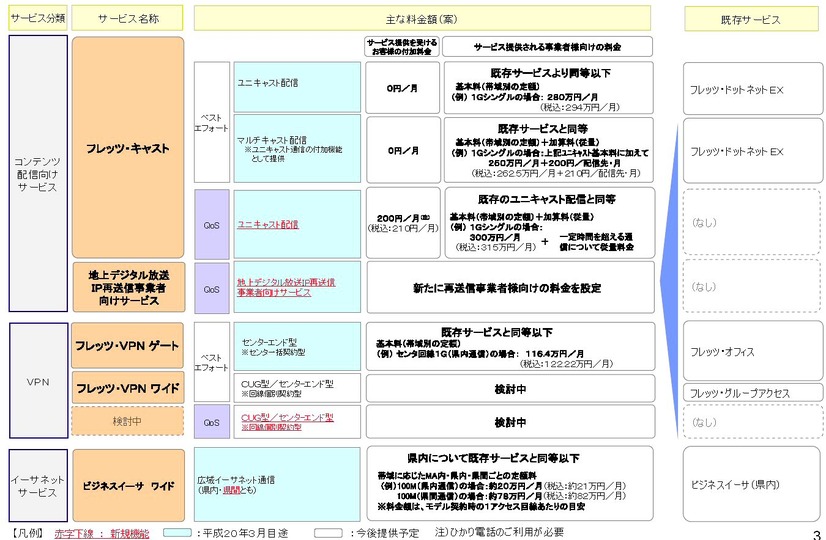
Task: Click the コンテンツ配信向けサービス category box
Action: pyautogui.click(x=38, y=173)
